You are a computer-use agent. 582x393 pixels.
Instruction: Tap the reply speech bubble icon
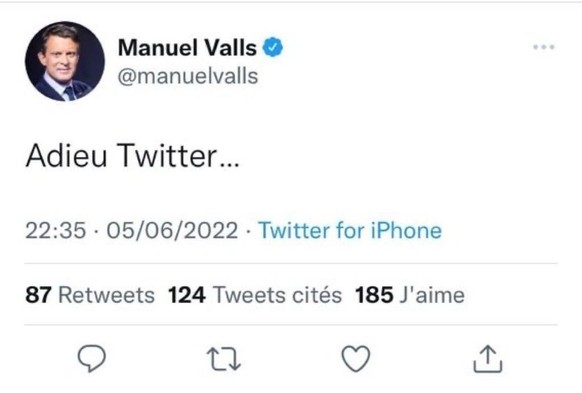92,358
